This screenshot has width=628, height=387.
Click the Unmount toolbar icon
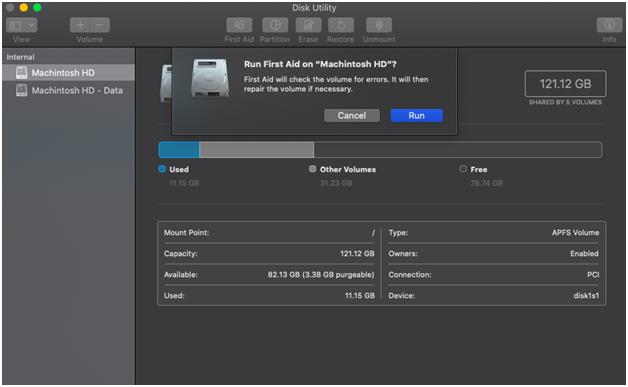pyautogui.click(x=379, y=25)
